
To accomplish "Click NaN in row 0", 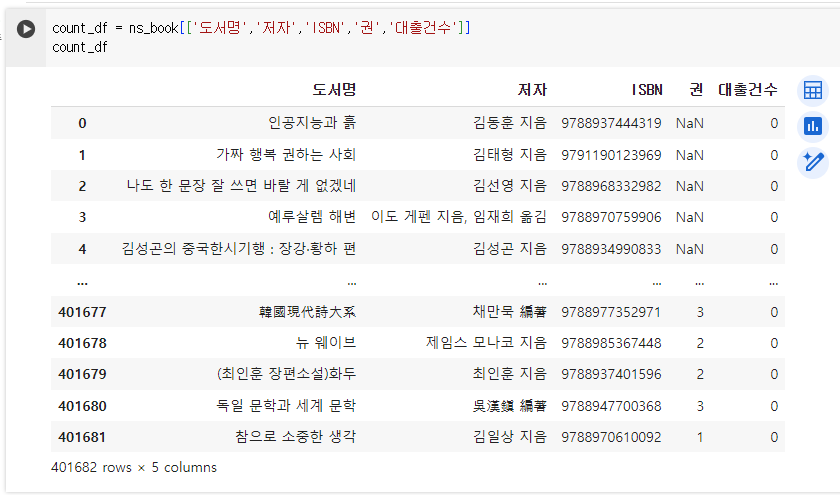I will [x=689, y=123].
